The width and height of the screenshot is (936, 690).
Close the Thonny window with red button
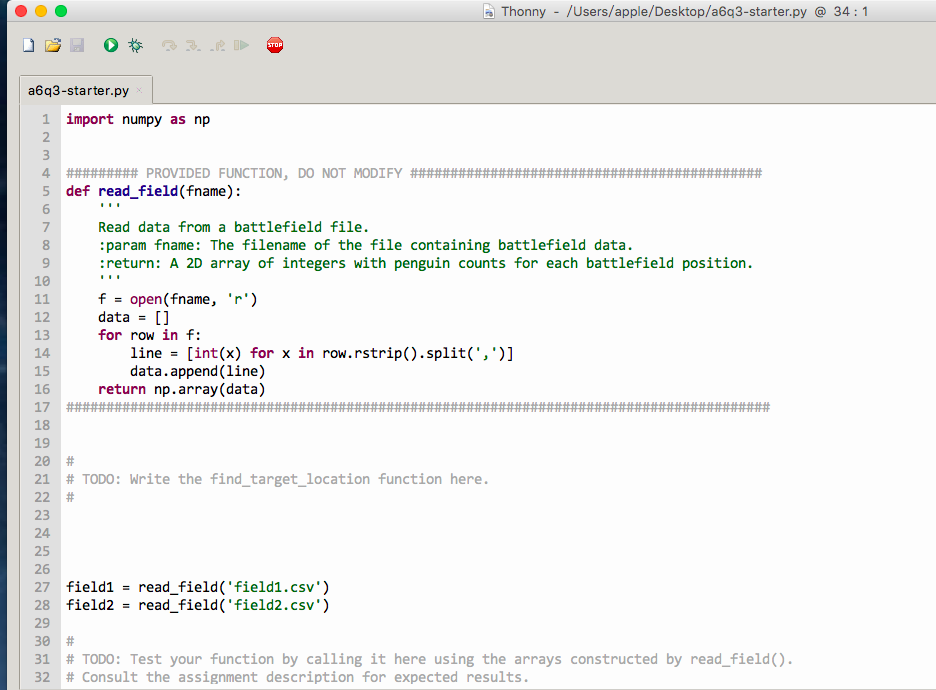pos(21,11)
